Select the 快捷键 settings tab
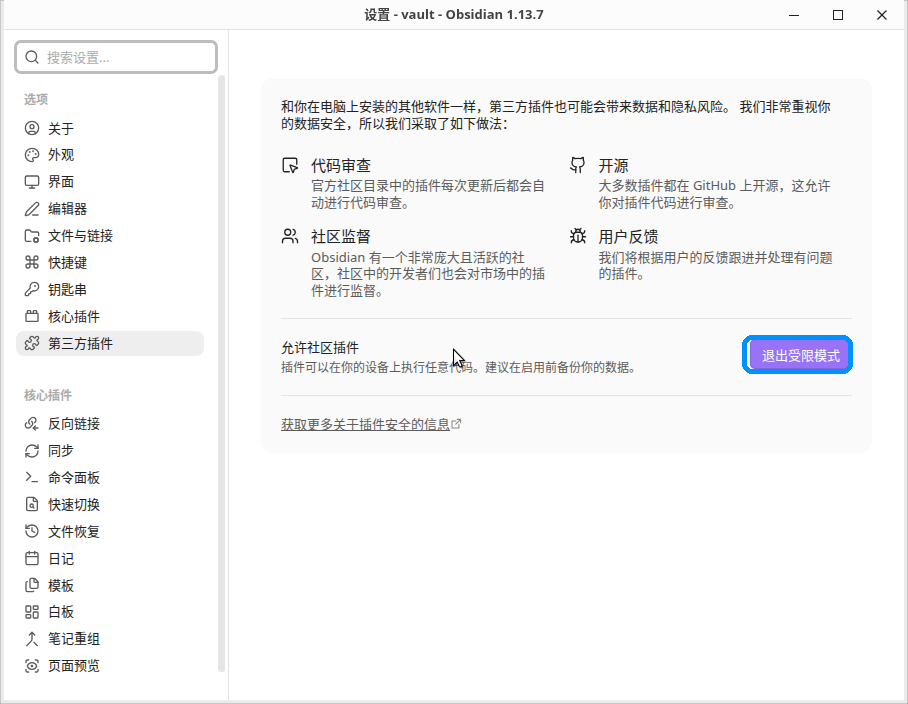Image resolution: width=908 pixels, height=704 pixels. [x=110, y=263]
